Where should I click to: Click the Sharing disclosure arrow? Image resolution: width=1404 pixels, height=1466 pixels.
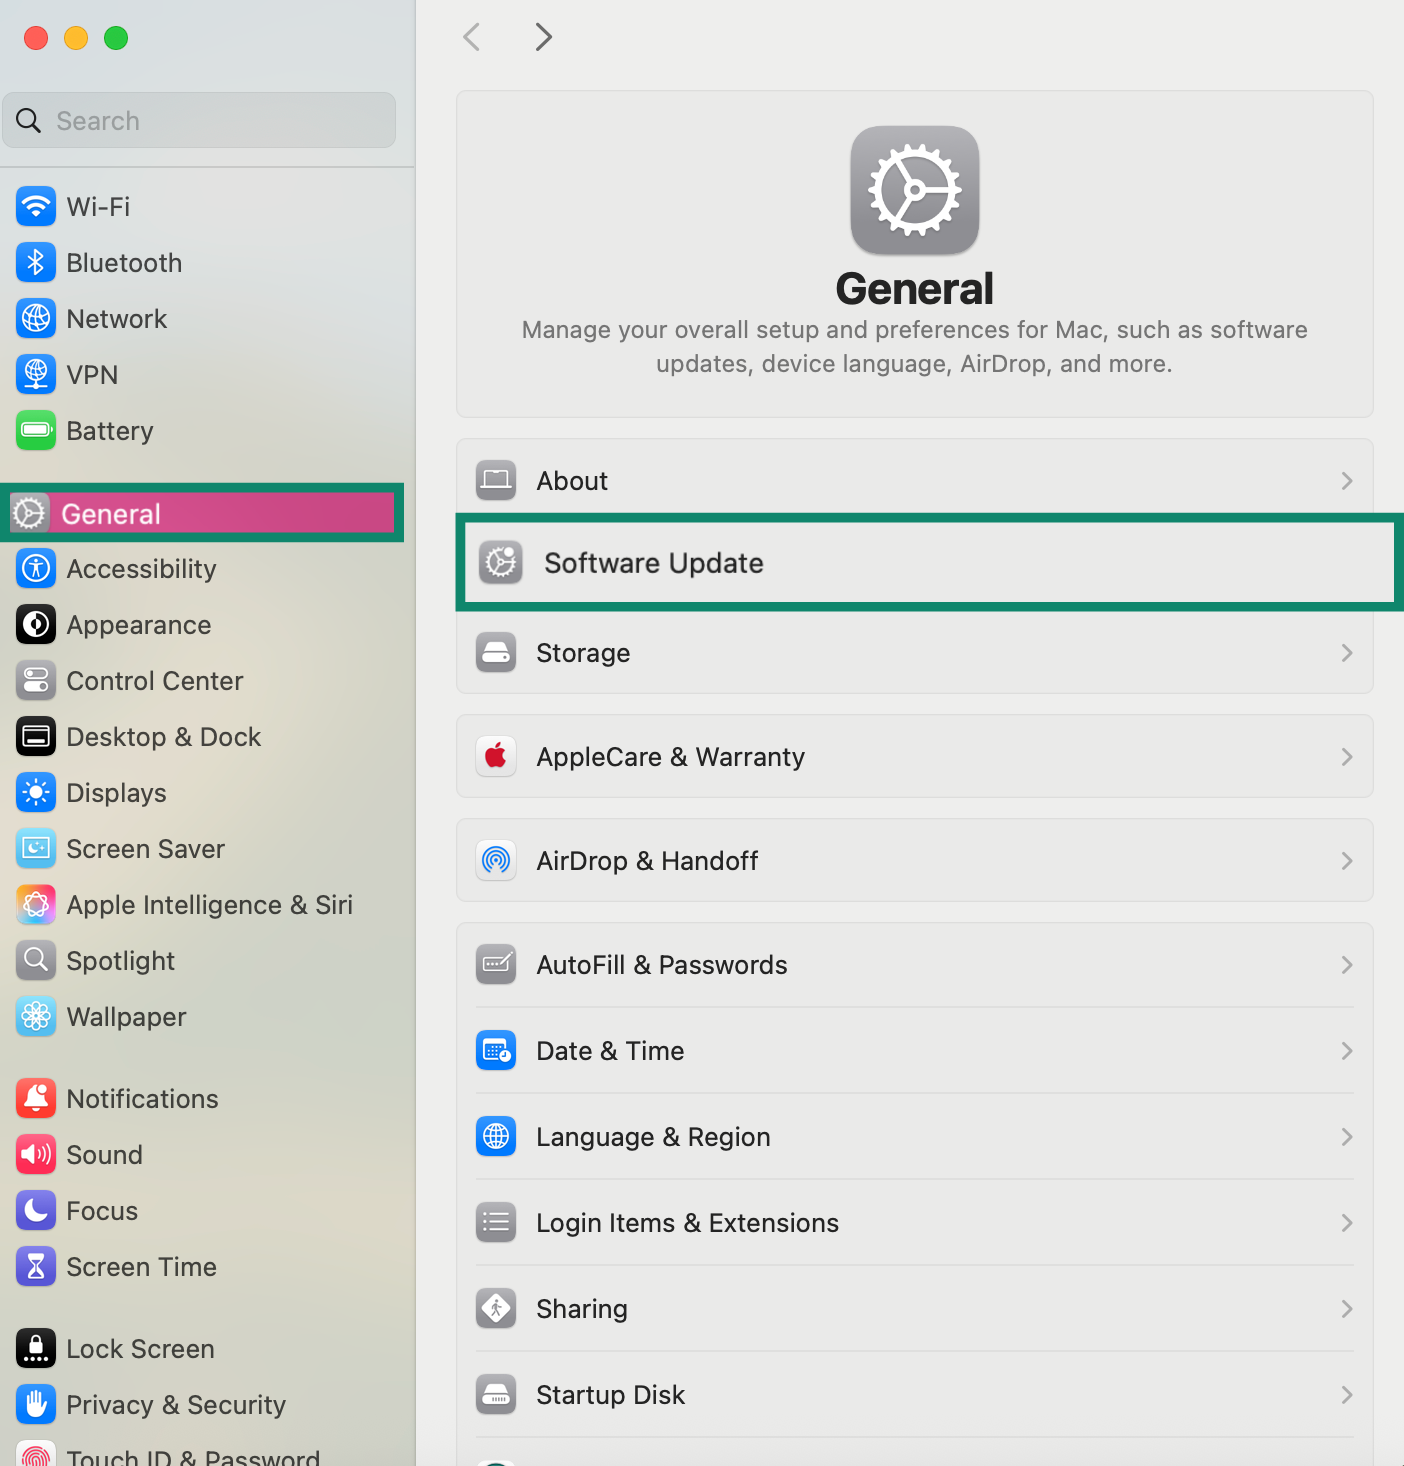1347,1309
